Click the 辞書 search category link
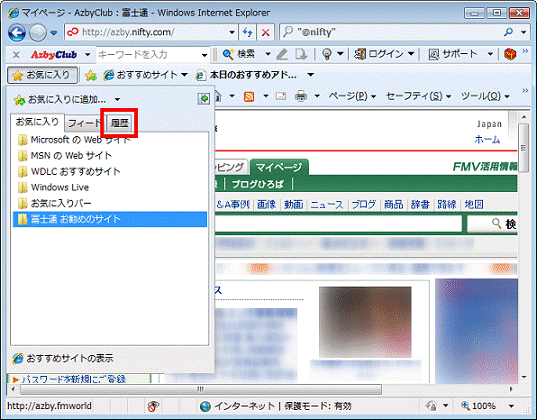Viewport: 537px width, 420px height. pos(420,205)
